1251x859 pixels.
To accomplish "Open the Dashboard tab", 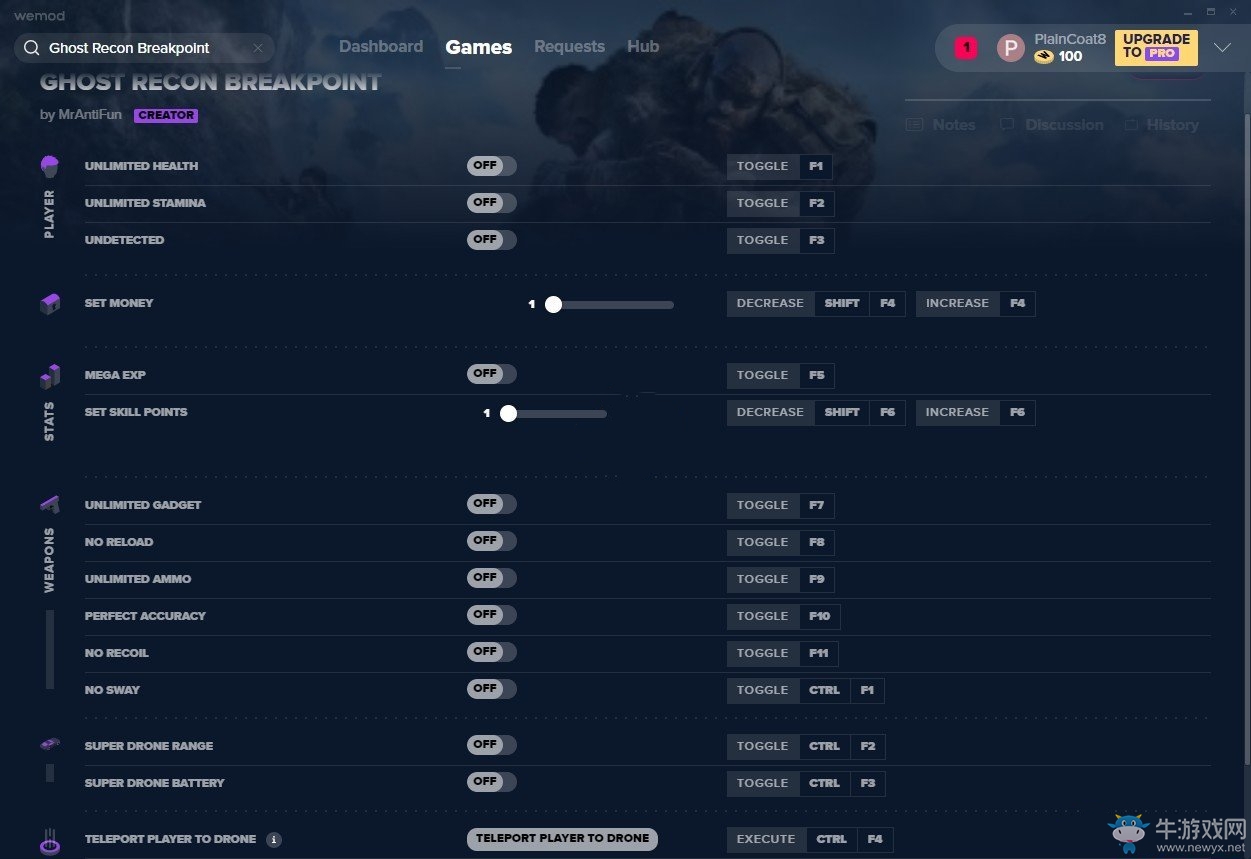I will [x=381, y=47].
